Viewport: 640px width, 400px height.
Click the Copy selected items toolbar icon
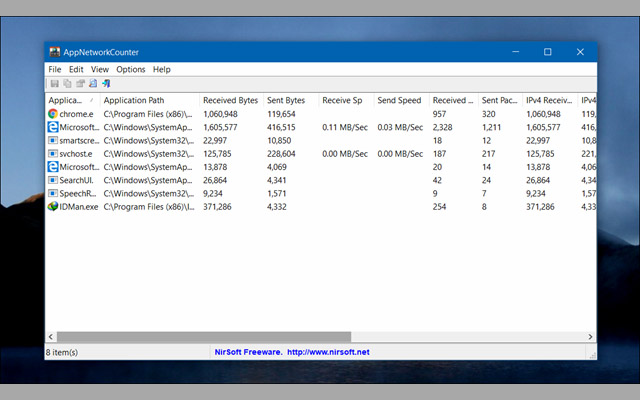click(x=67, y=83)
